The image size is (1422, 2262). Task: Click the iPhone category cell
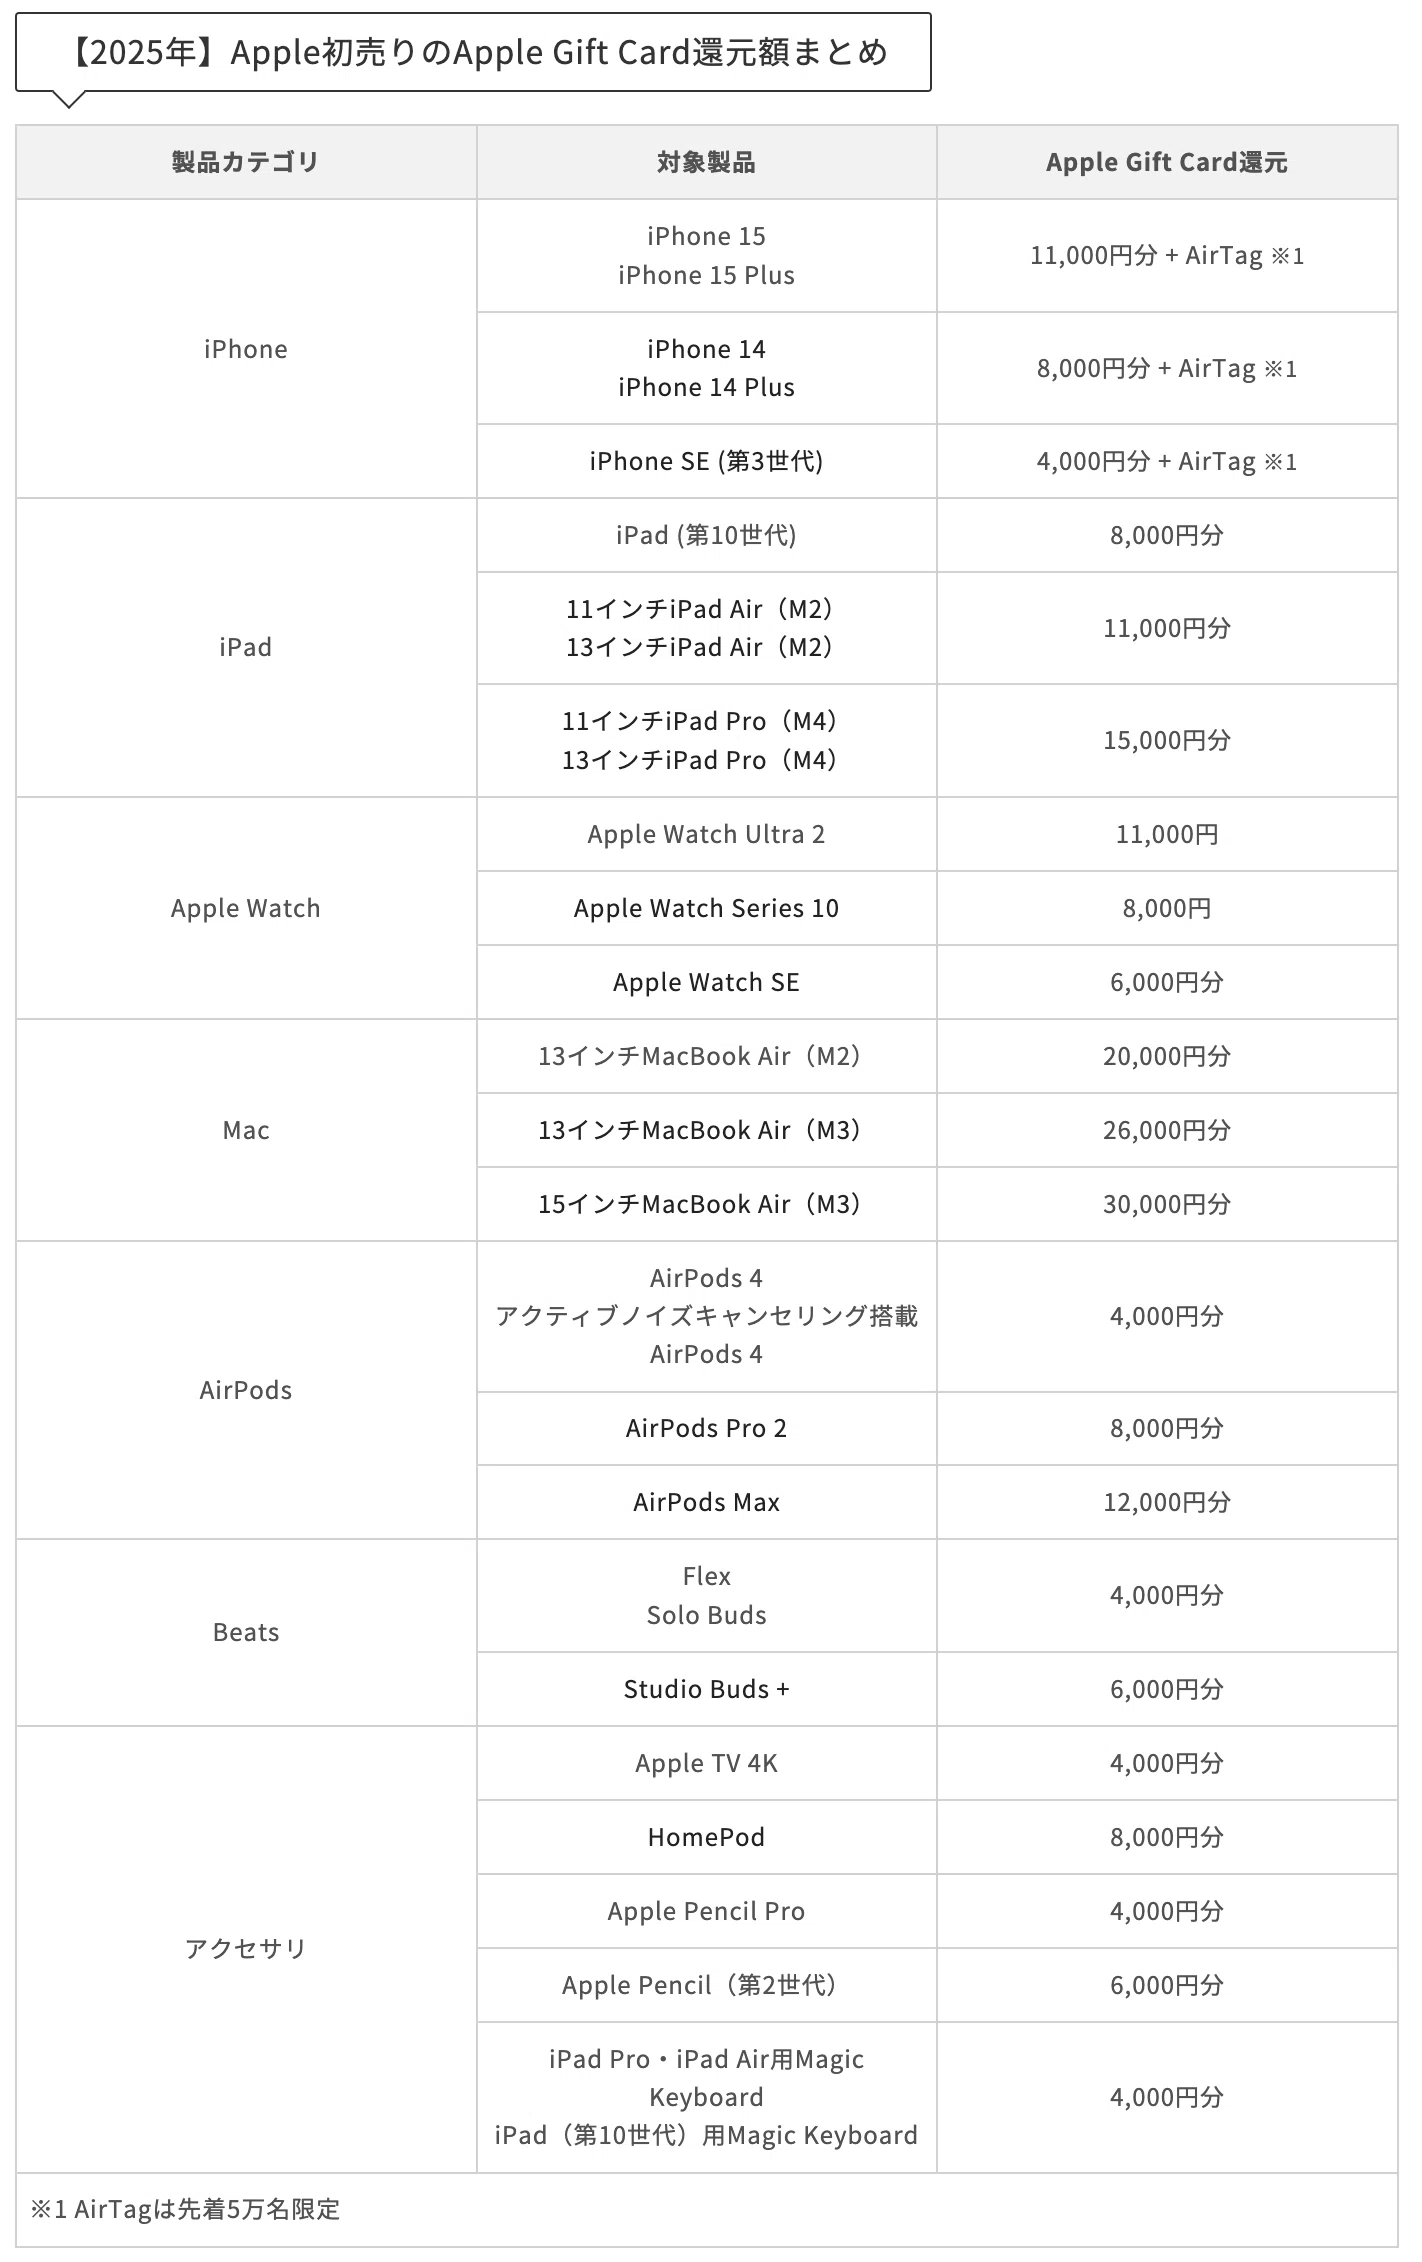(246, 349)
